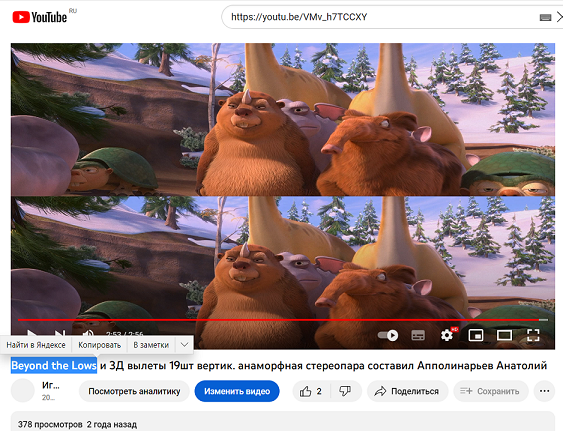
Task: Open the YouTube home logo
Action: point(39,17)
